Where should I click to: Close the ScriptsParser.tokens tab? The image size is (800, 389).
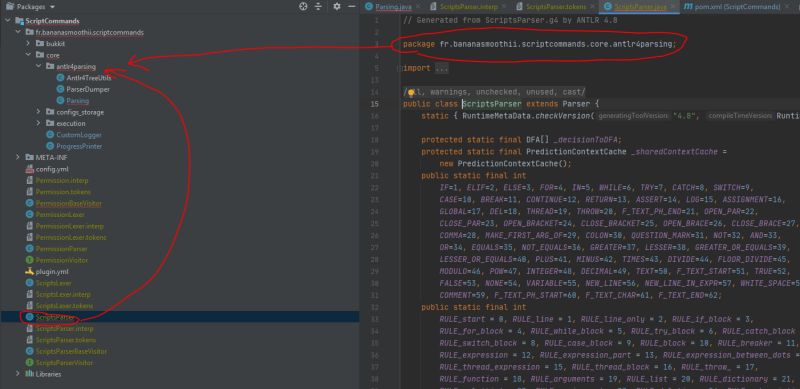point(591,7)
